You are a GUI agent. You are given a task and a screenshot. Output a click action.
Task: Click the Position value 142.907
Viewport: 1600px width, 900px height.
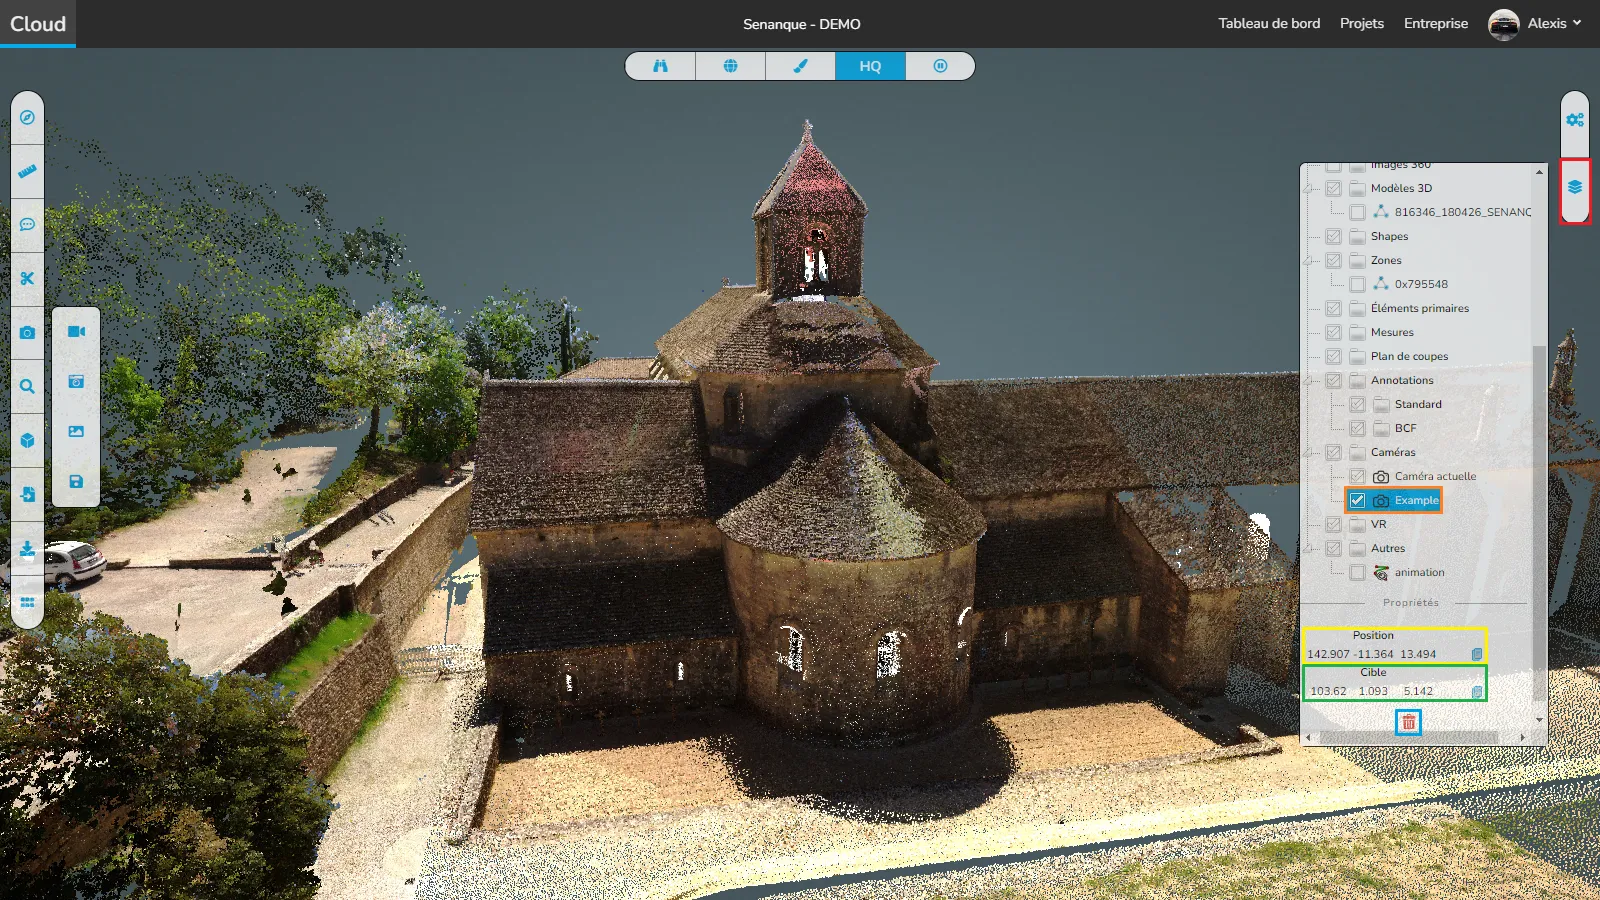pyautogui.click(x=1328, y=654)
